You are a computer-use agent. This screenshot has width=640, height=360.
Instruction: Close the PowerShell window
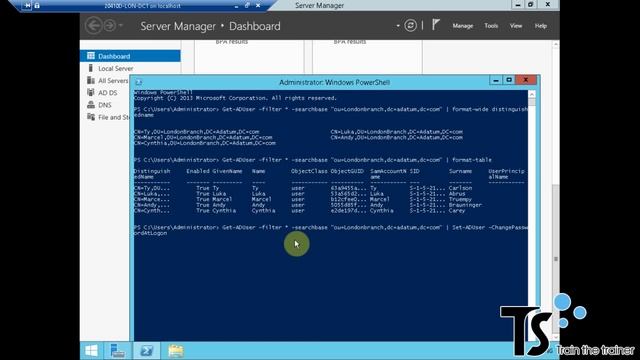tap(526, 80)
